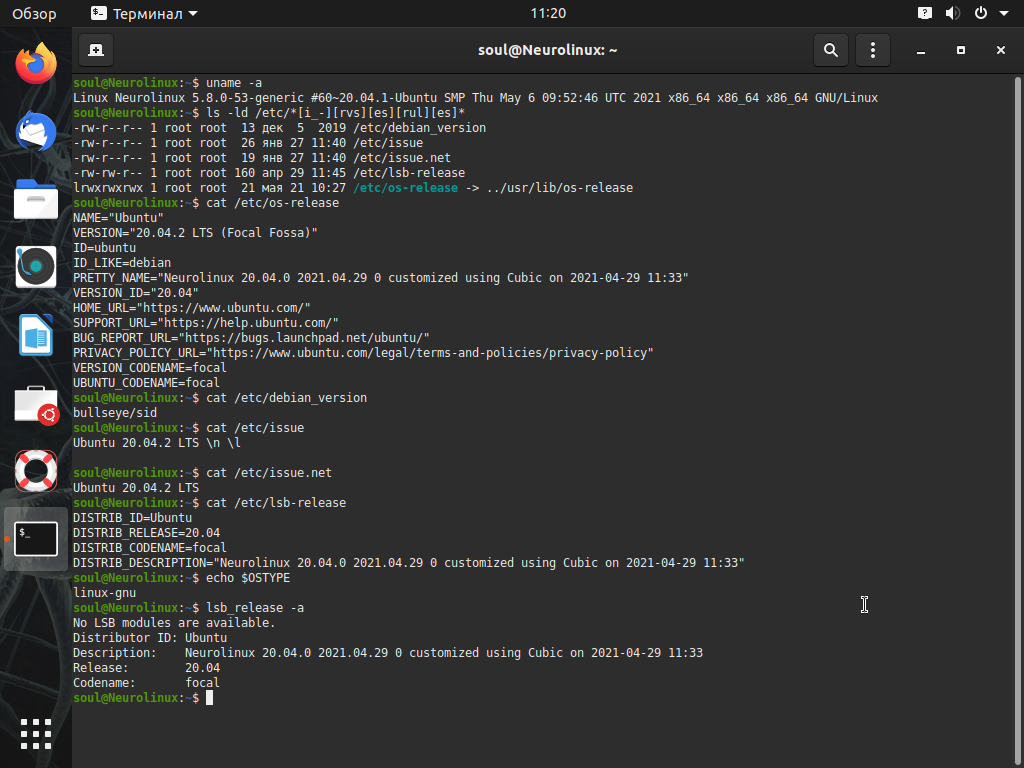Close the terminal window

(1000, 50)
